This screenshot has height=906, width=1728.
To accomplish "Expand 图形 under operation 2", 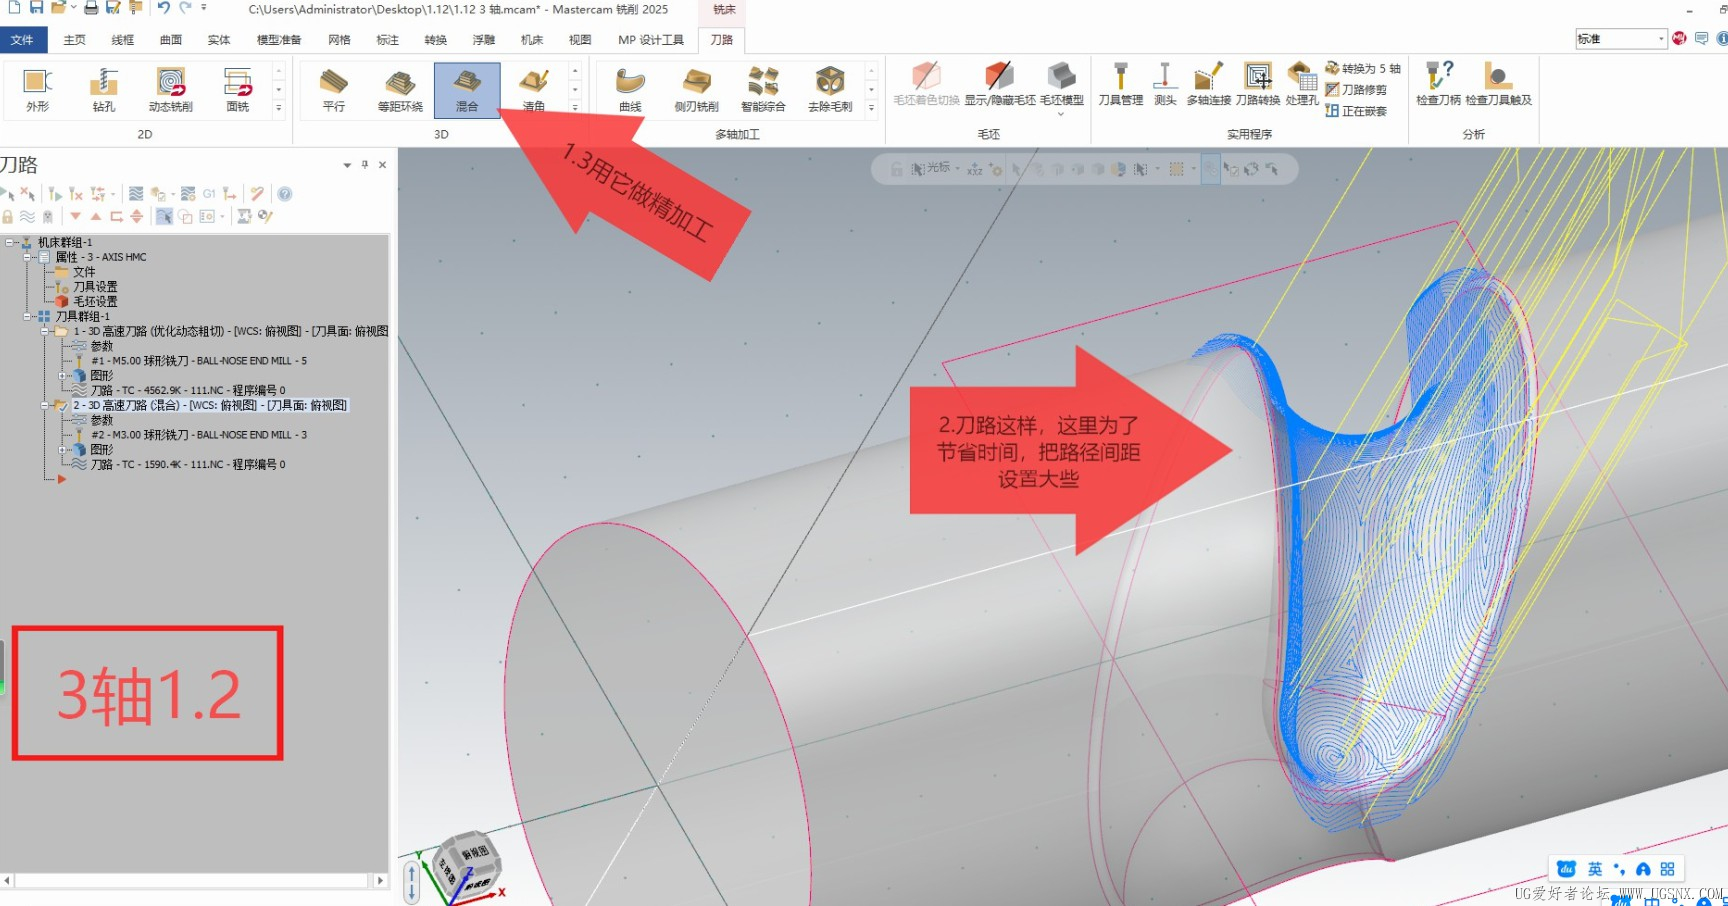I will pyautogui.click(x=62, y=450).
